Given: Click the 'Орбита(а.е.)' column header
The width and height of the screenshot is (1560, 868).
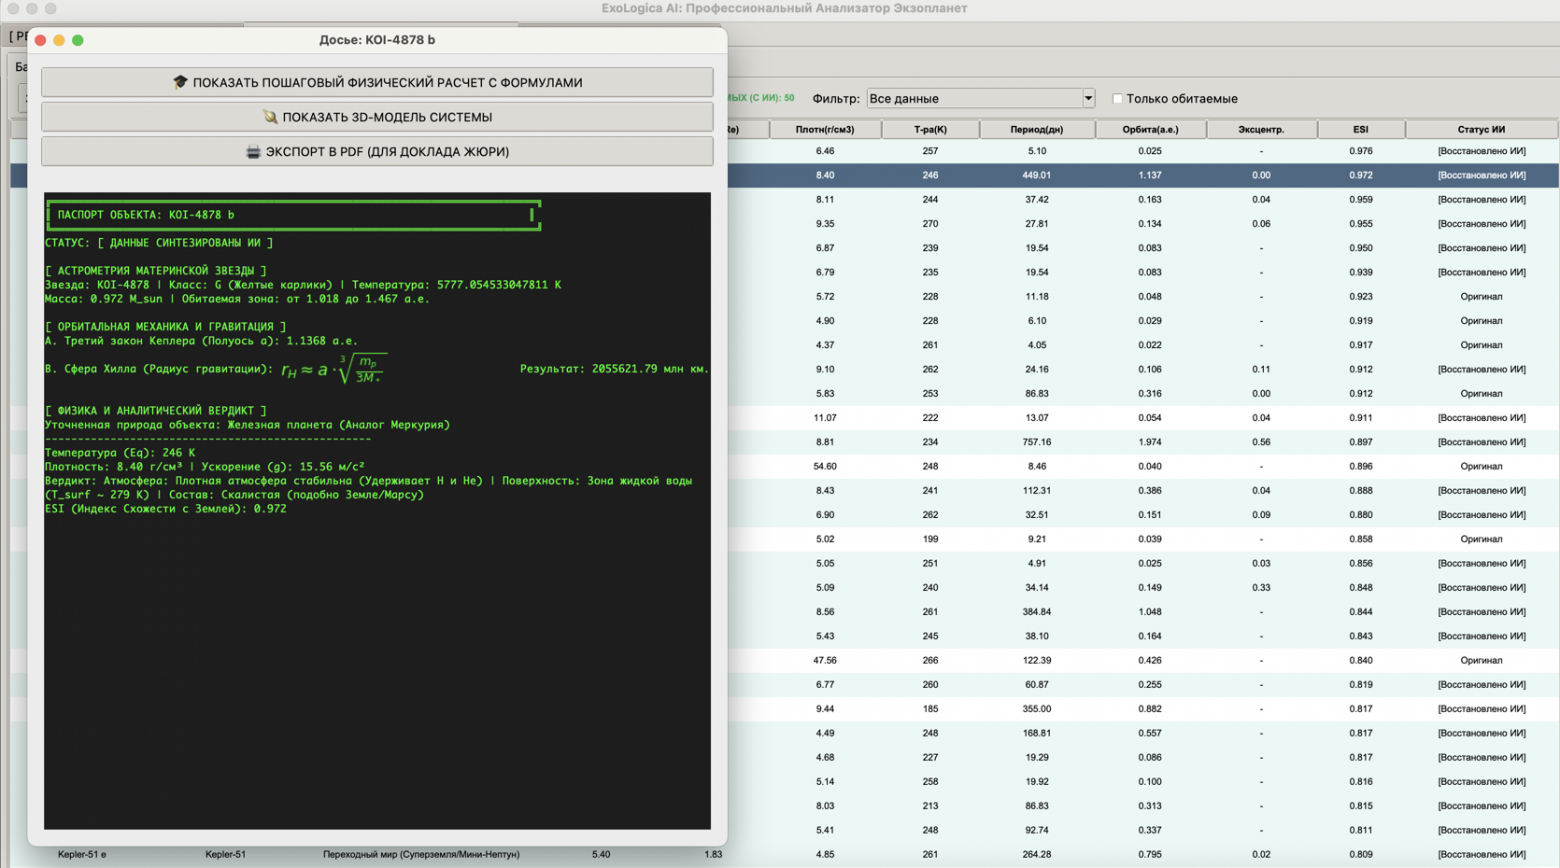Looking at the screenshot, I should (1150, 129).
